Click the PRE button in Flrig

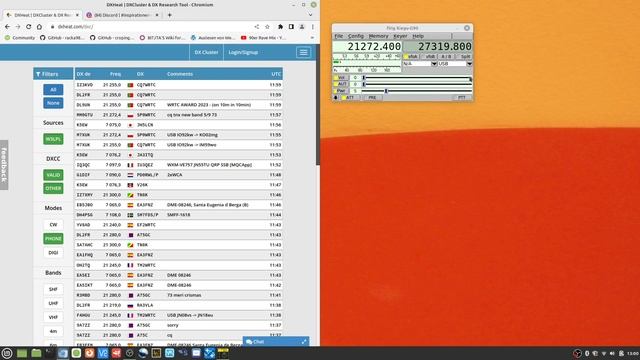click(372, 98)
